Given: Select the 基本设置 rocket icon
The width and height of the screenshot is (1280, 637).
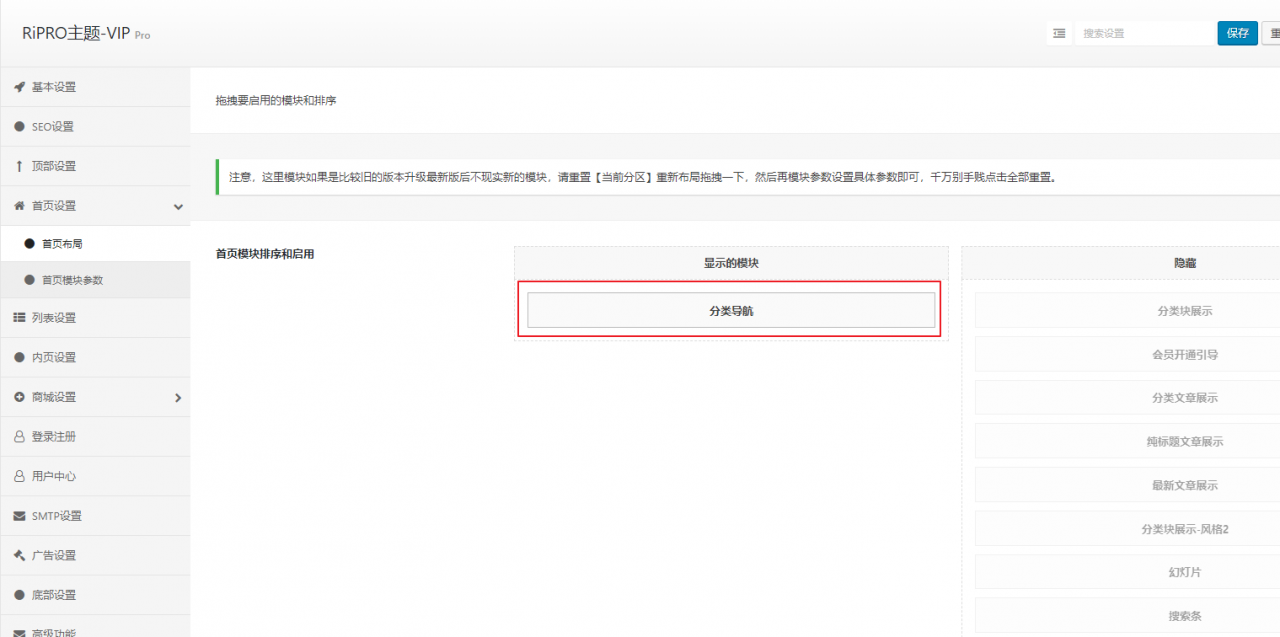Looking at the screenshot, I should (17, 87).
